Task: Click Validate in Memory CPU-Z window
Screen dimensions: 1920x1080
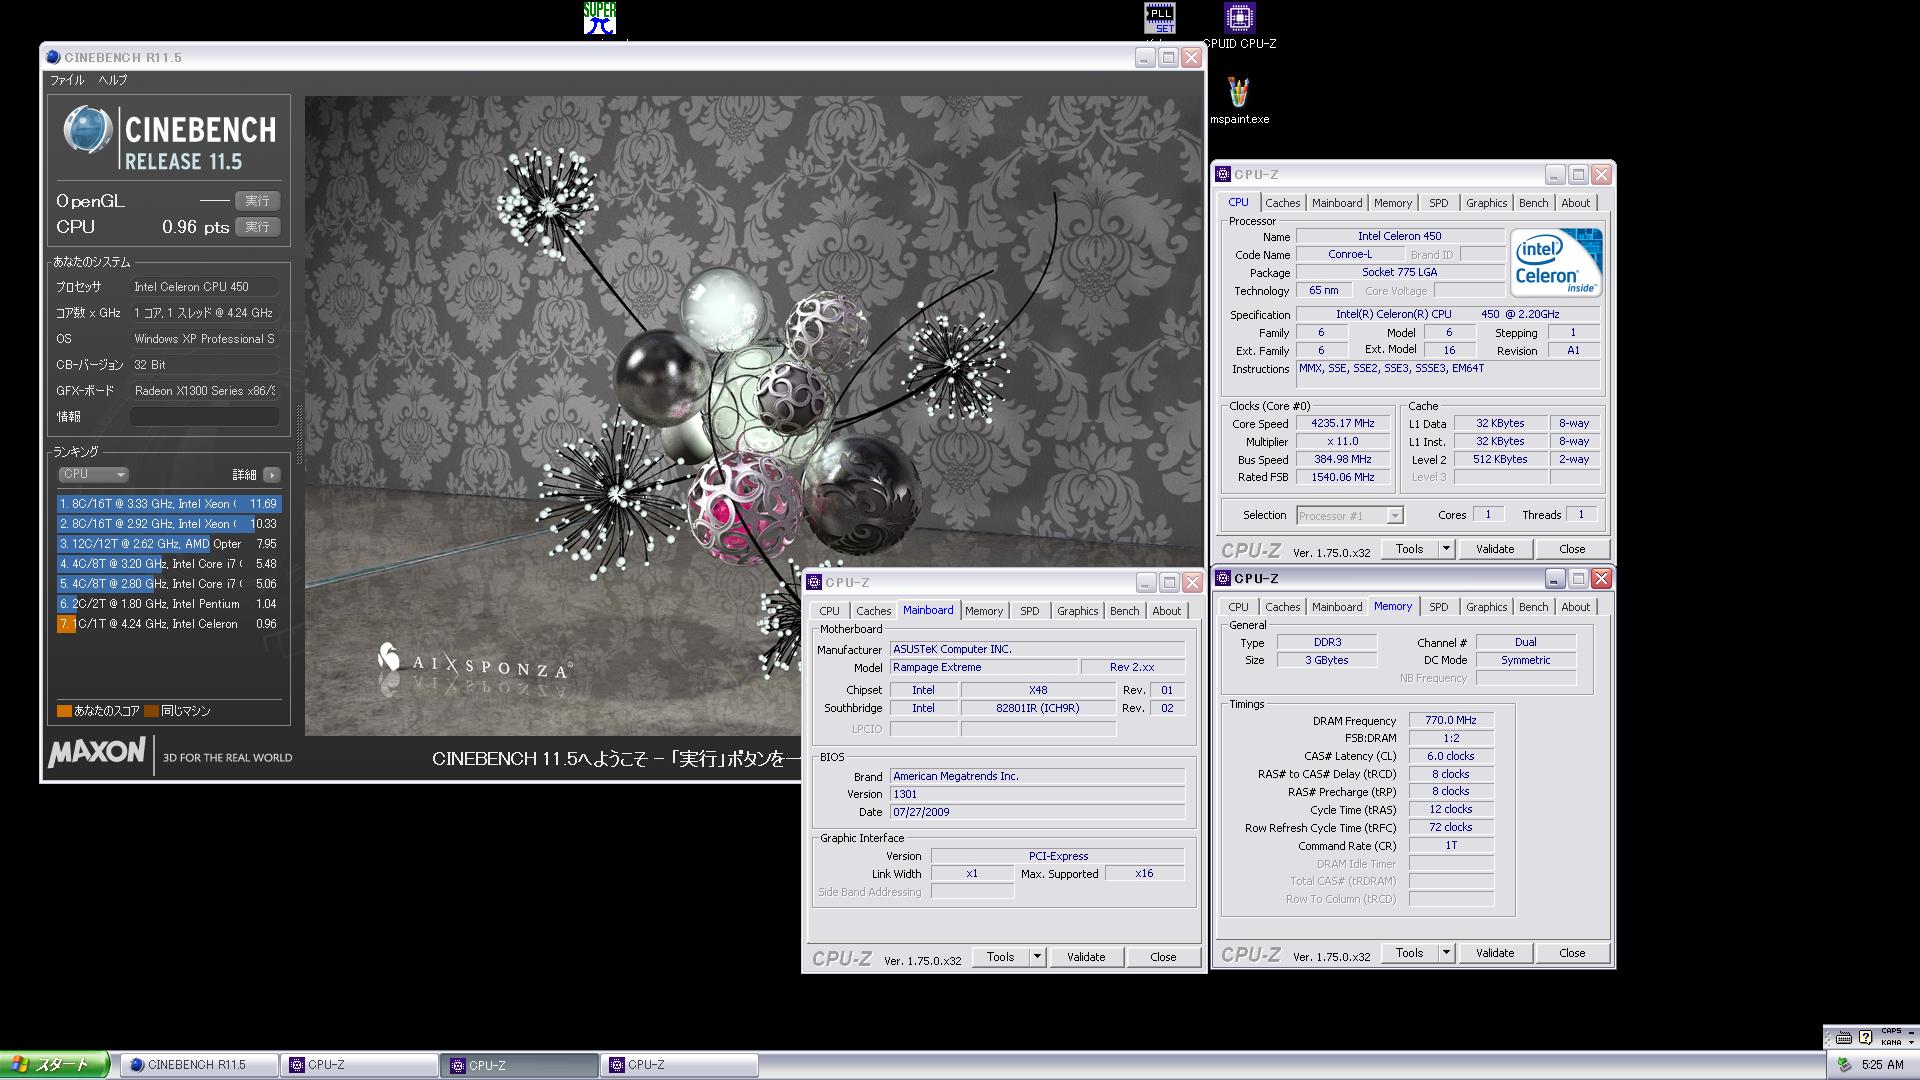Action: pos(1495,953)
